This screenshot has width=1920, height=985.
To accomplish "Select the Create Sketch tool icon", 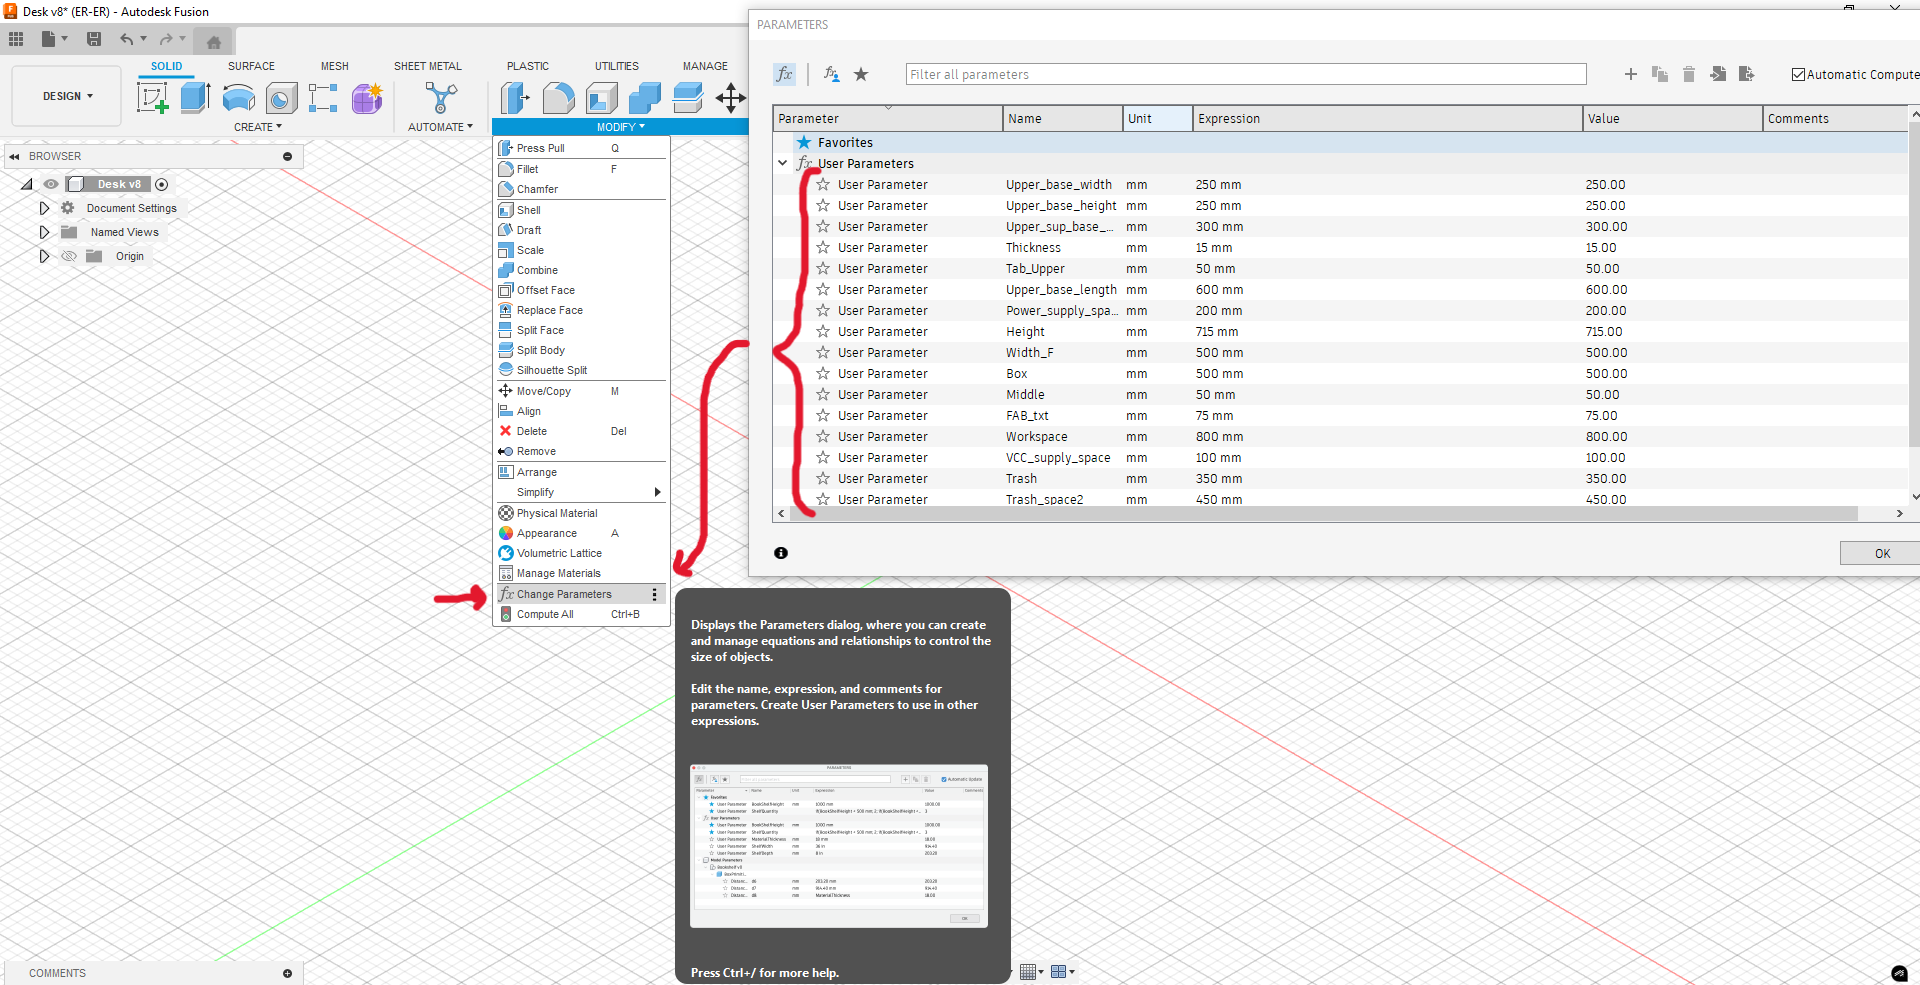I will tap(152, 97).
